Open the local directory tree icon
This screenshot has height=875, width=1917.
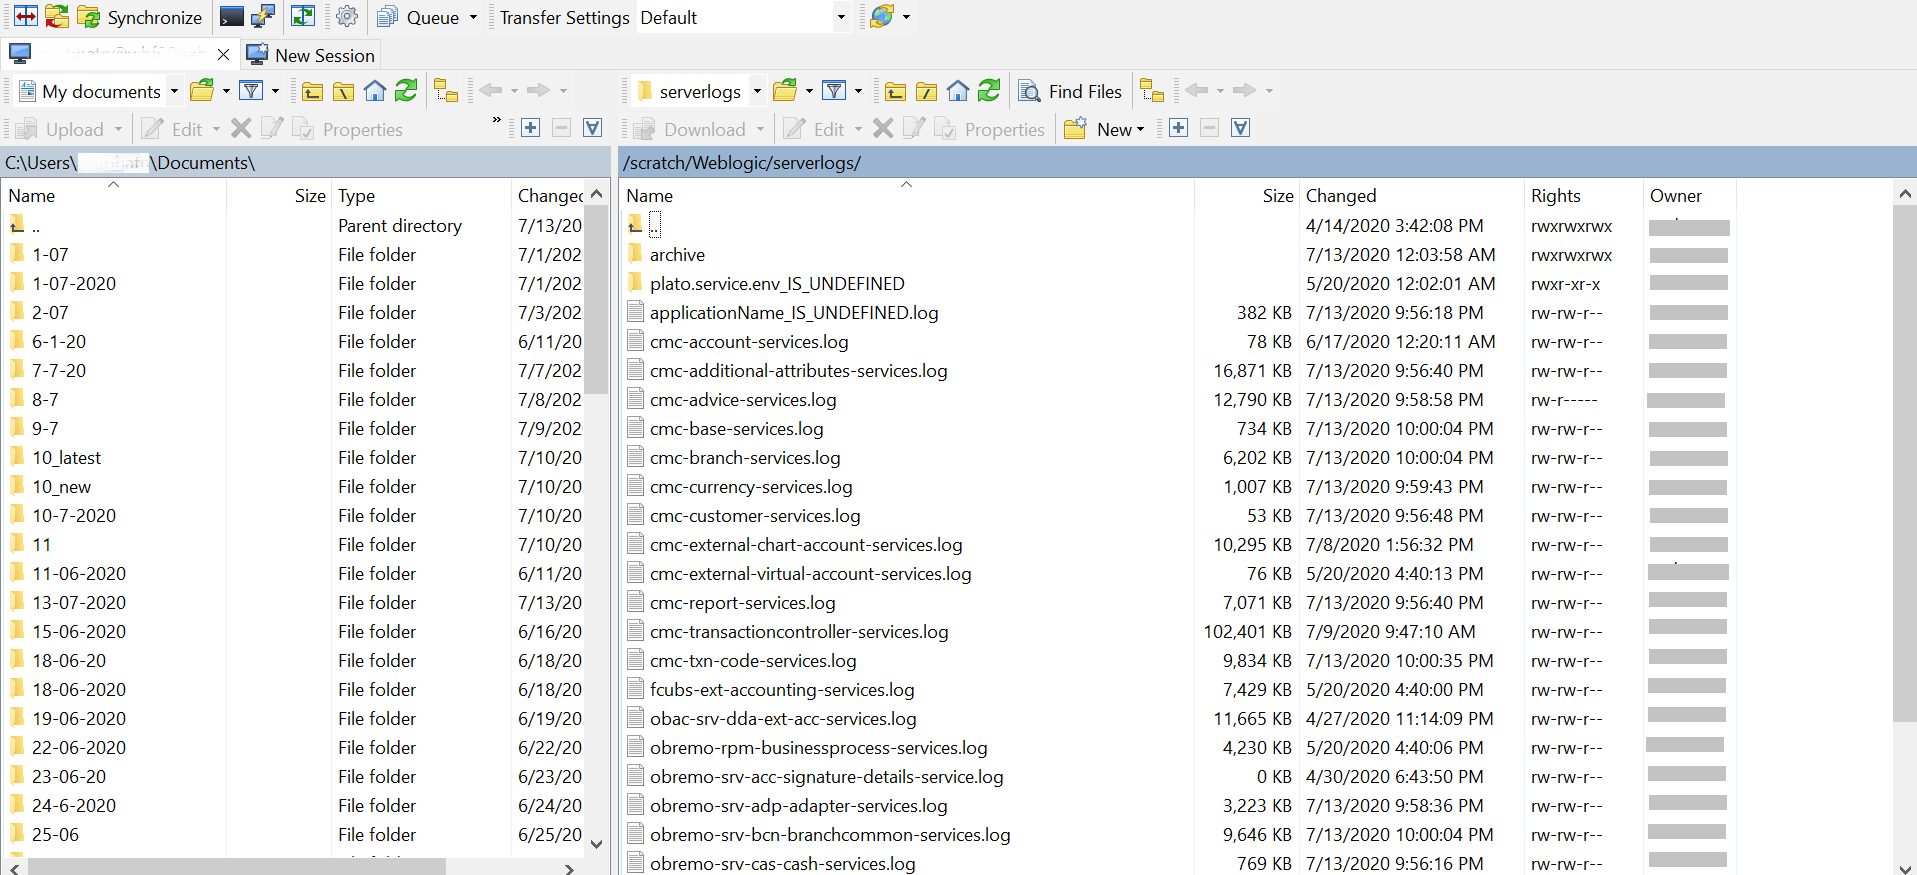(x=446, y=91)
